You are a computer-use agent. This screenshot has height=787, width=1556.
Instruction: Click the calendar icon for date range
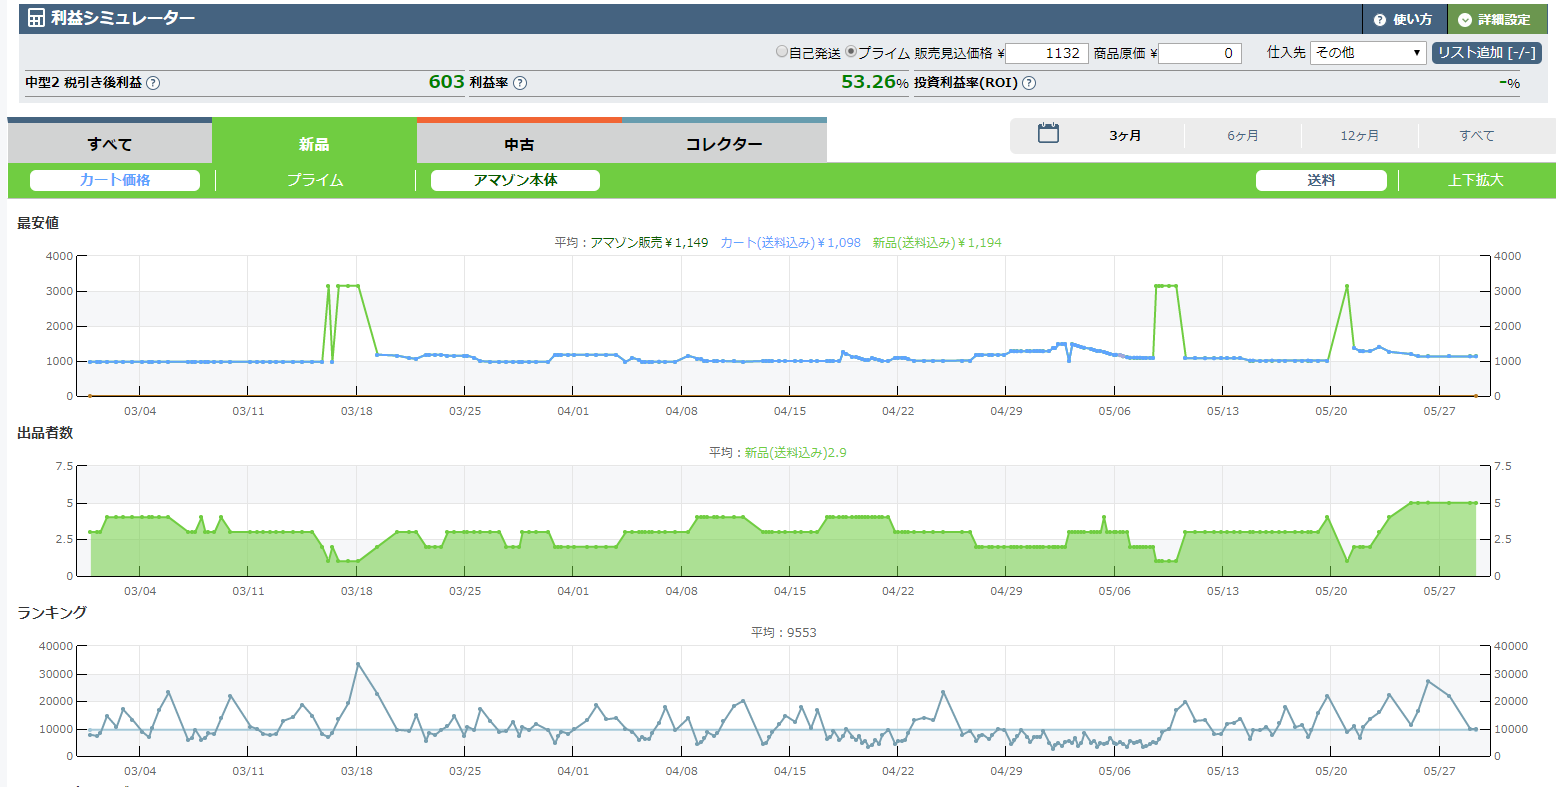(x=1048, y=133)
